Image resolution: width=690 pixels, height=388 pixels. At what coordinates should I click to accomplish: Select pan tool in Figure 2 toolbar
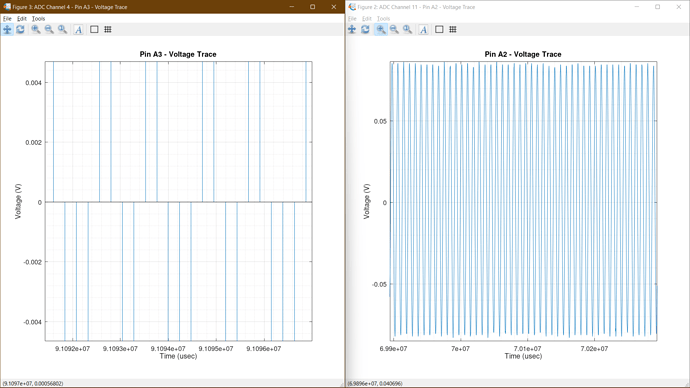click(352, 29)
